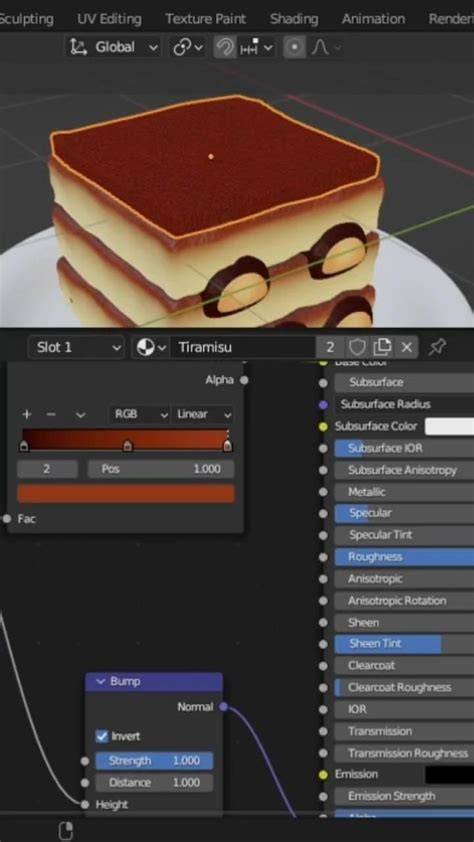474x842 pixels.
Task: Adjust the Subsurface value field
Action: pos(404,382)
